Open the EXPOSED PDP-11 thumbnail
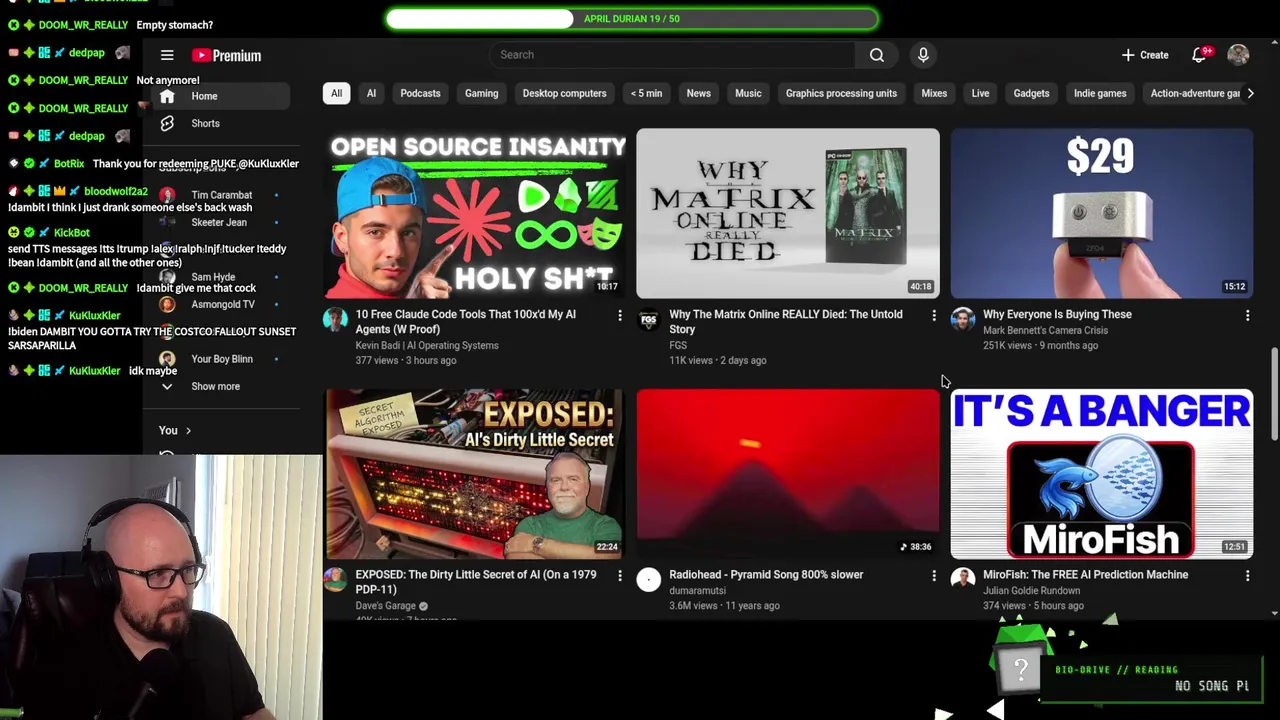 pyautogui.click(x=475, y=473)
